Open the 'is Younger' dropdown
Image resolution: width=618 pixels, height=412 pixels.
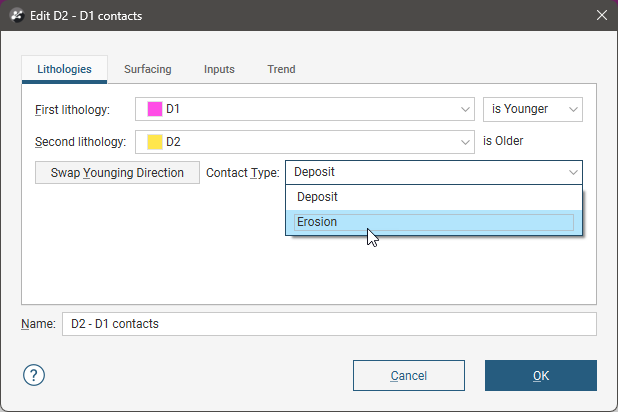tap(532, 109)
